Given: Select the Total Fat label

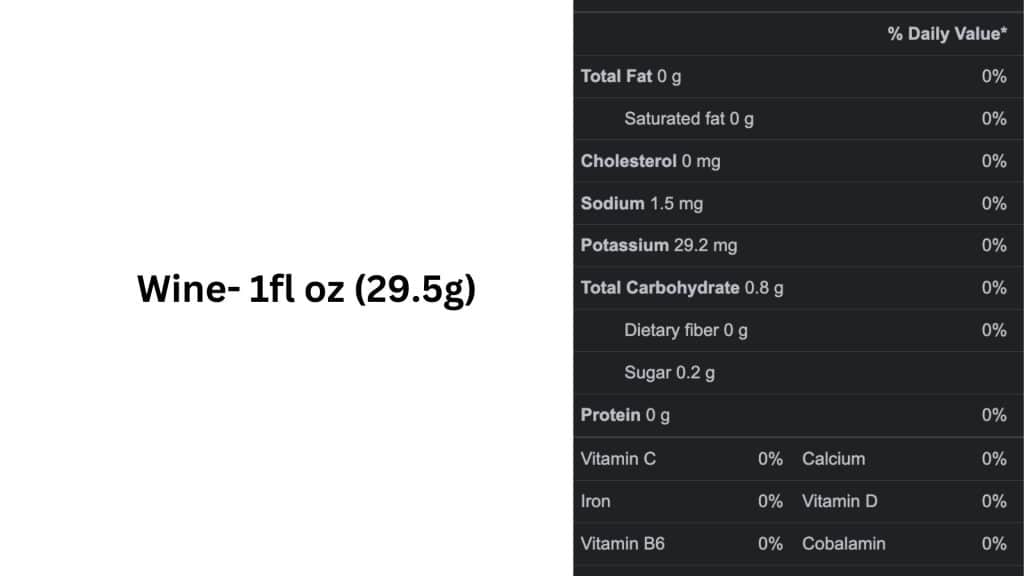Looking at the screenshot, I should click(x=631, y=76).
